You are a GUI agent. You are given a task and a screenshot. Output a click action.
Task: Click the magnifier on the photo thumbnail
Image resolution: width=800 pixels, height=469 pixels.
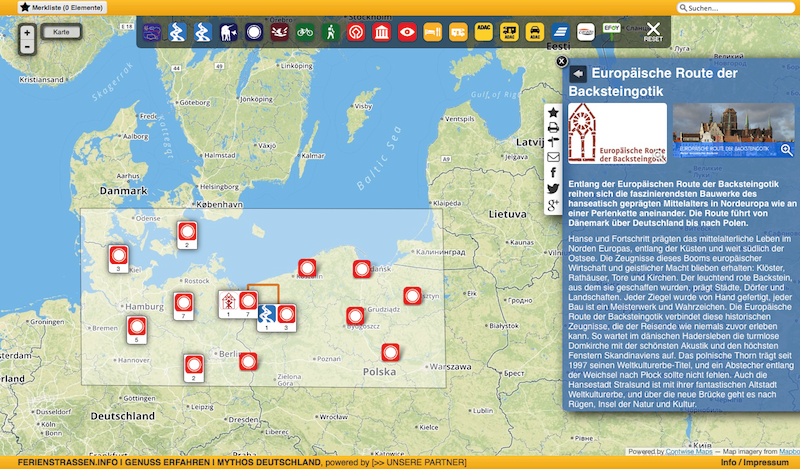point(787,150)
